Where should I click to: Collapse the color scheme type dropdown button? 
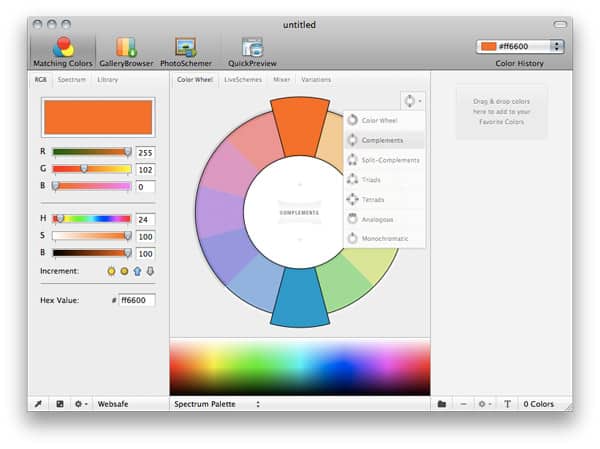click(x=411, y=100)
